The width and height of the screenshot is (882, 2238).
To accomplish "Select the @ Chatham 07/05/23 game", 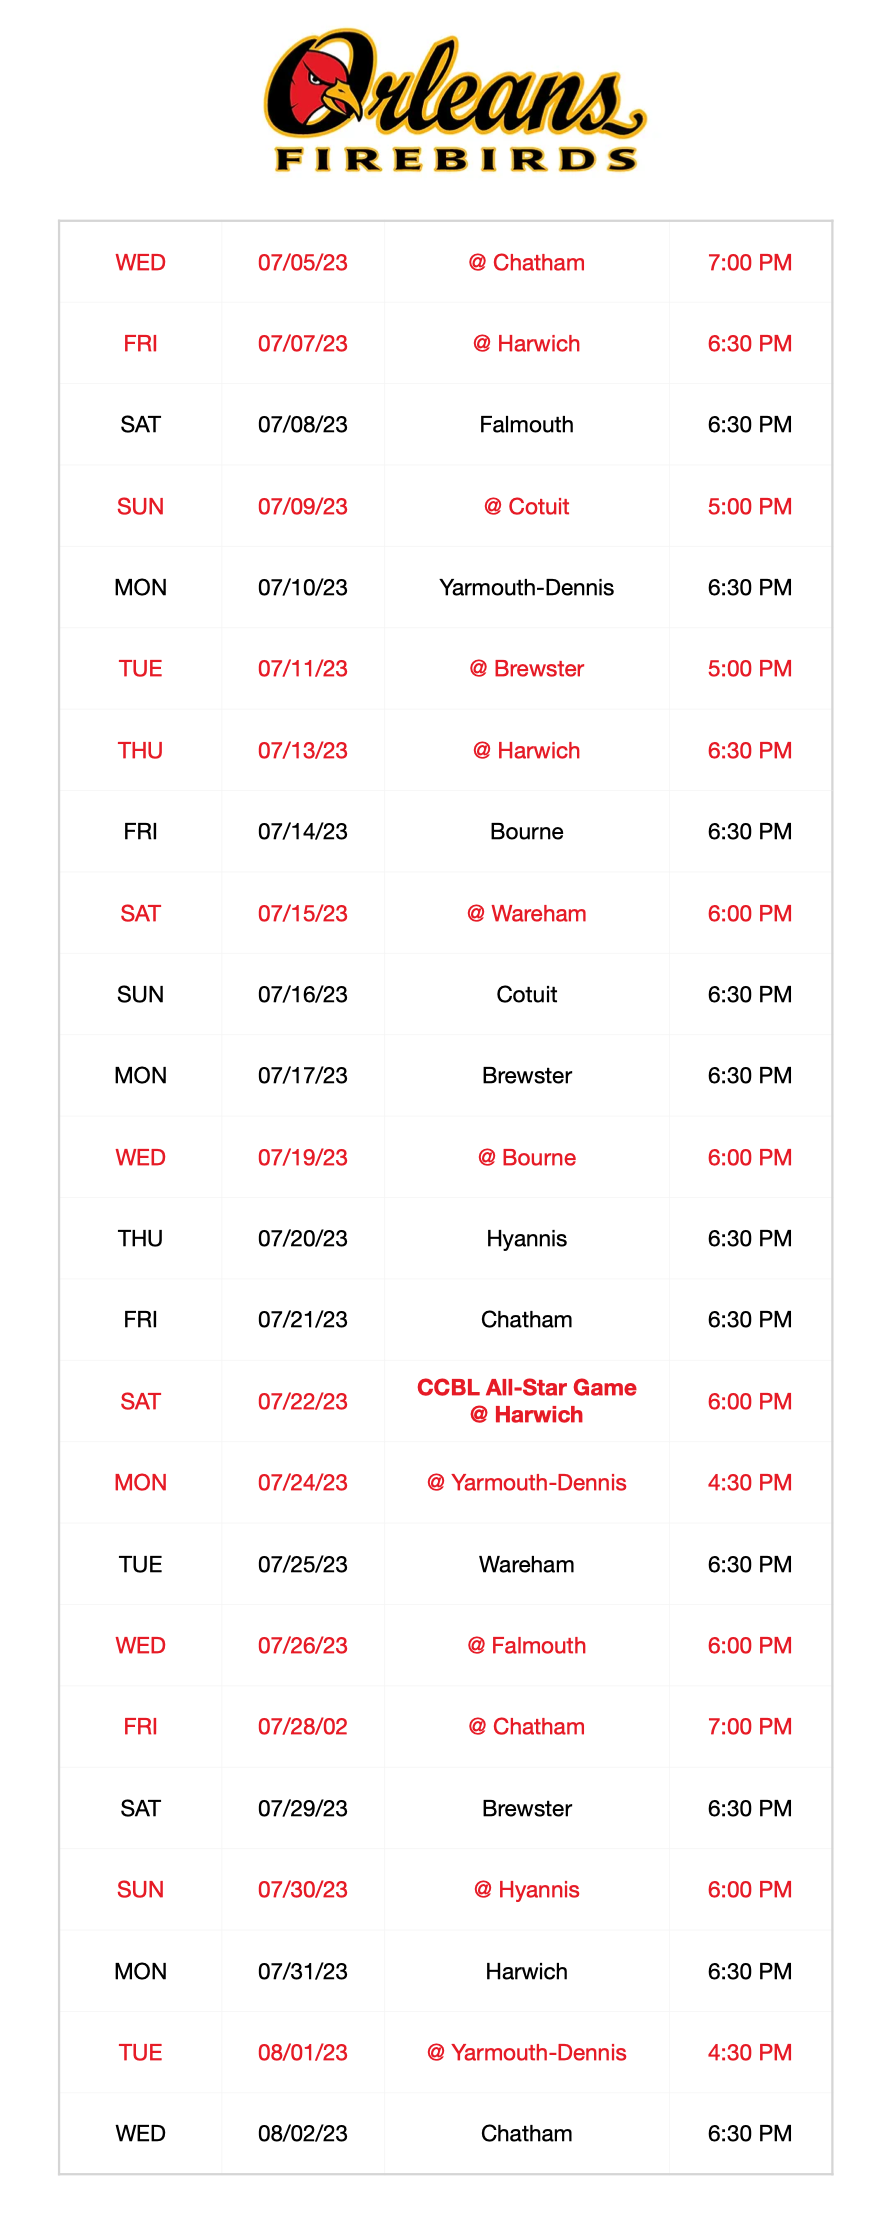I will point(446,262).
